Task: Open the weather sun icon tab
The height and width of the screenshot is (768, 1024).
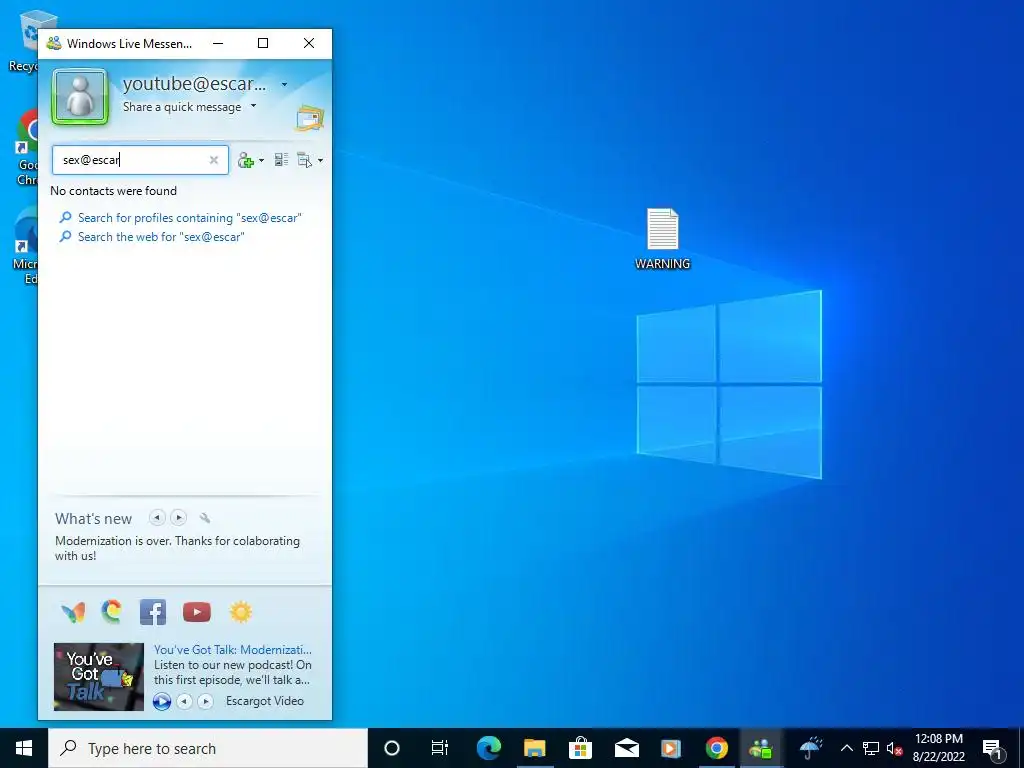Action: pos(240,612)
